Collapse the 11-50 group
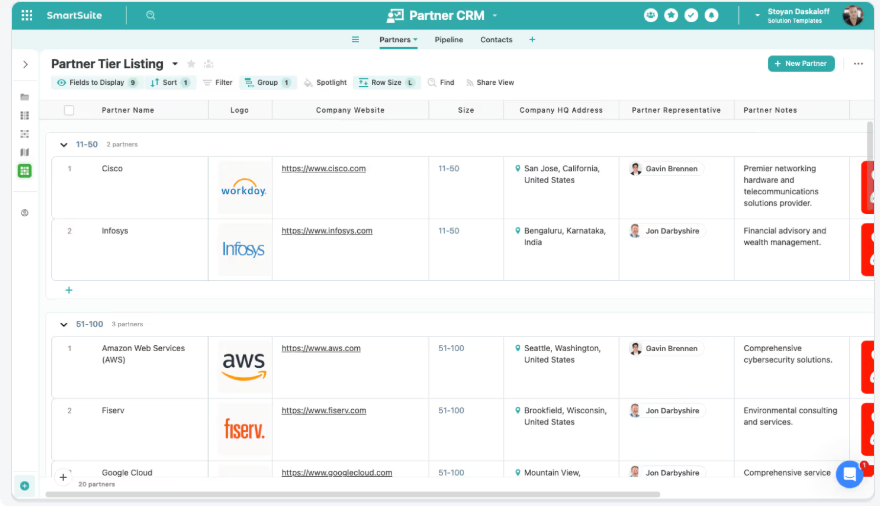 pos(63,145)
